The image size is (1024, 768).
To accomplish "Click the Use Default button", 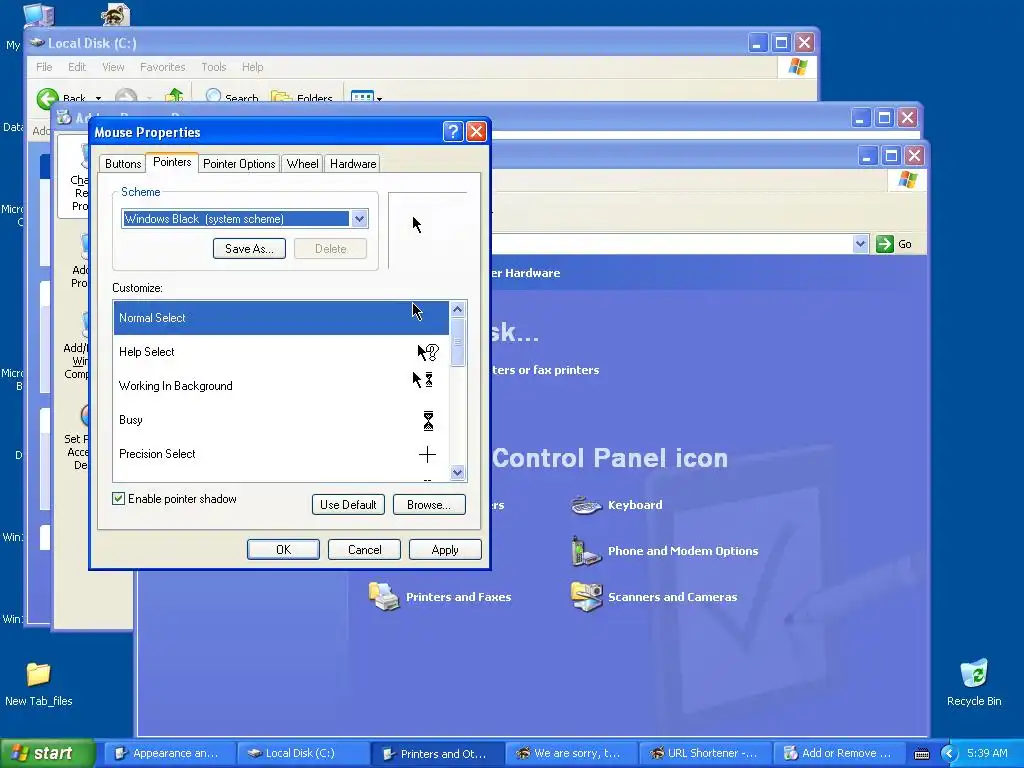I will coord(348,505).
